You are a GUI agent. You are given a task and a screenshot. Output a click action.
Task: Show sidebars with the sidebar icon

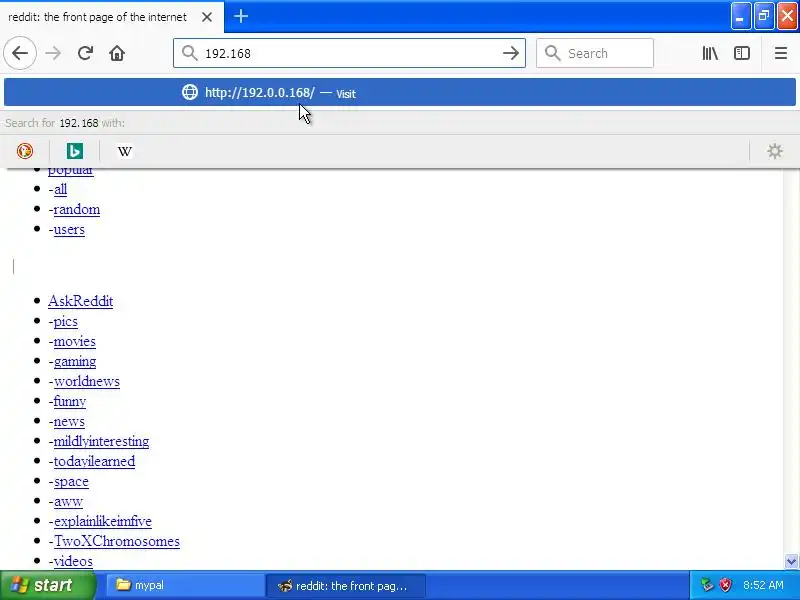tap(742, 53)
